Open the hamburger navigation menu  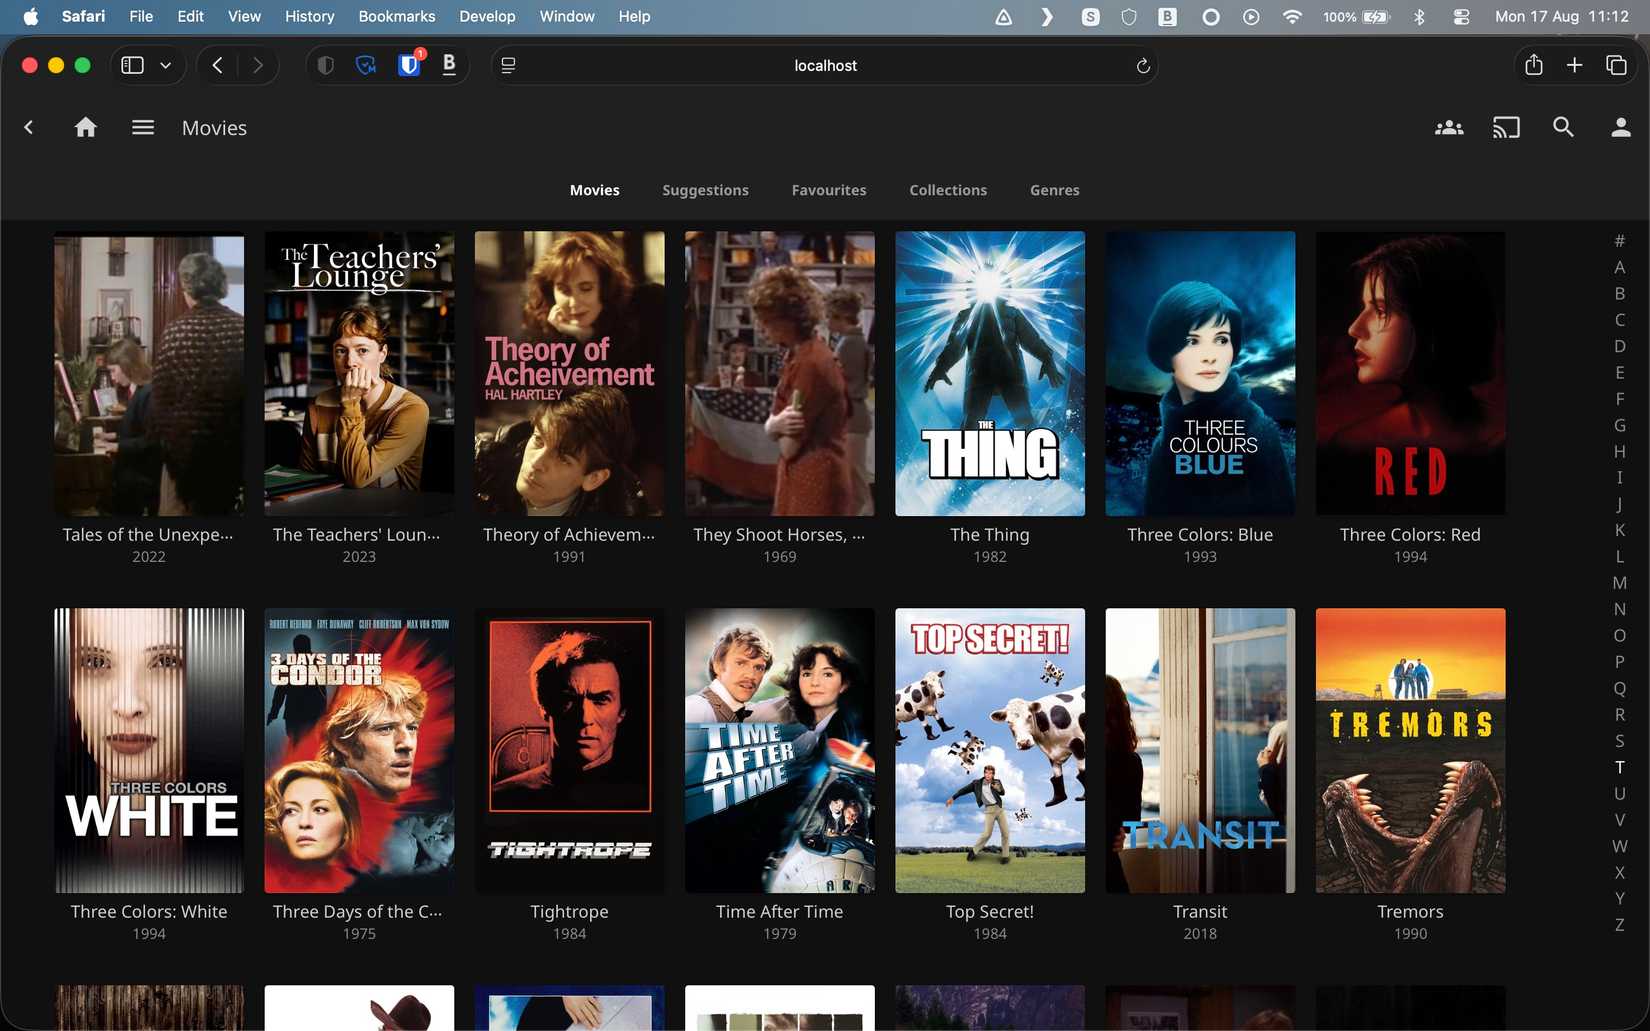click(143, 127)
